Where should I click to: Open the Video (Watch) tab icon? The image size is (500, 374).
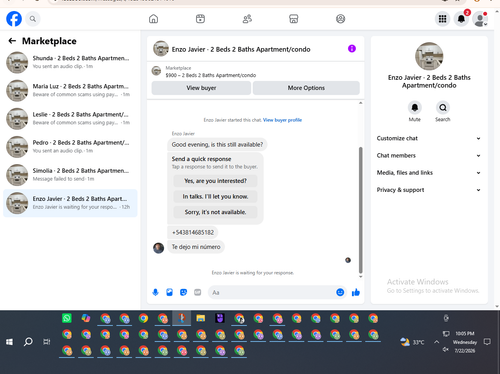200,19
